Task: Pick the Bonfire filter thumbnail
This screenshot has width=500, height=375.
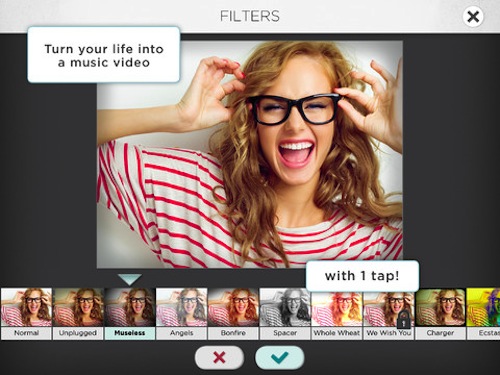Action: (x=233, y=307)
